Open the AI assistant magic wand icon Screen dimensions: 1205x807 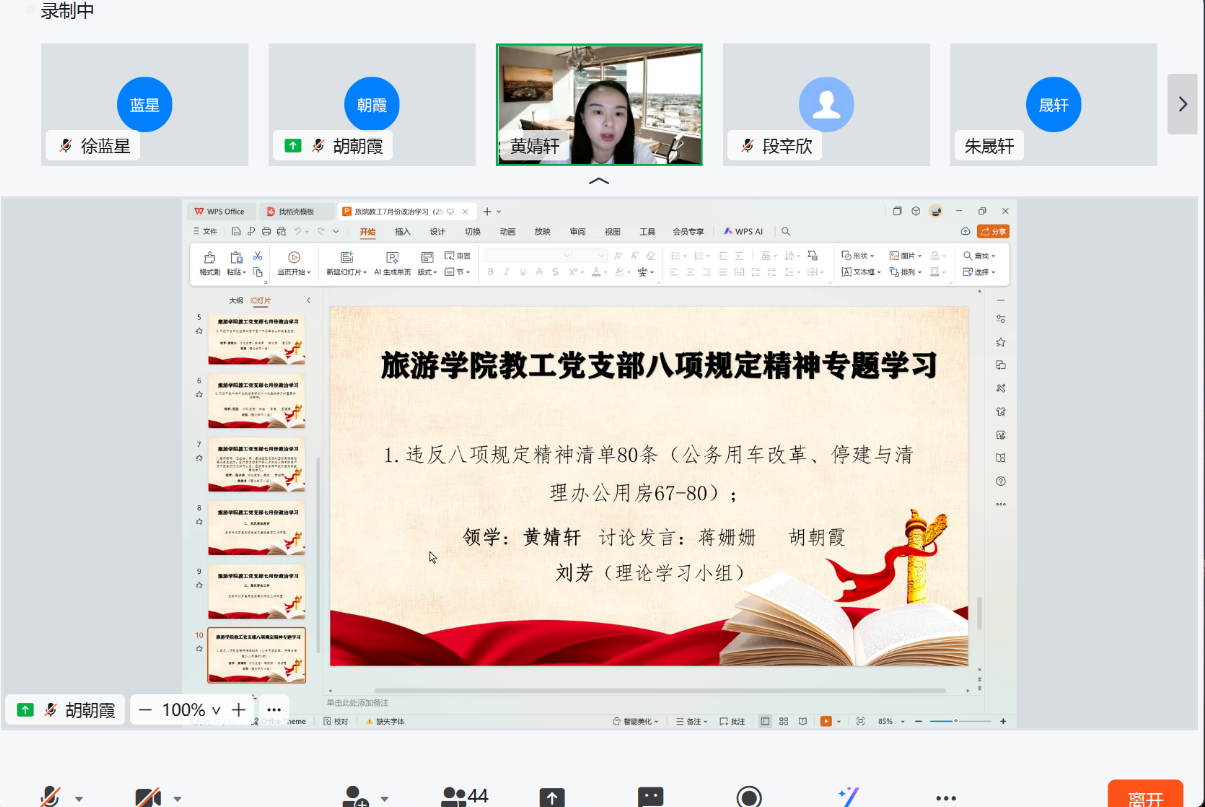pos(848,797)
